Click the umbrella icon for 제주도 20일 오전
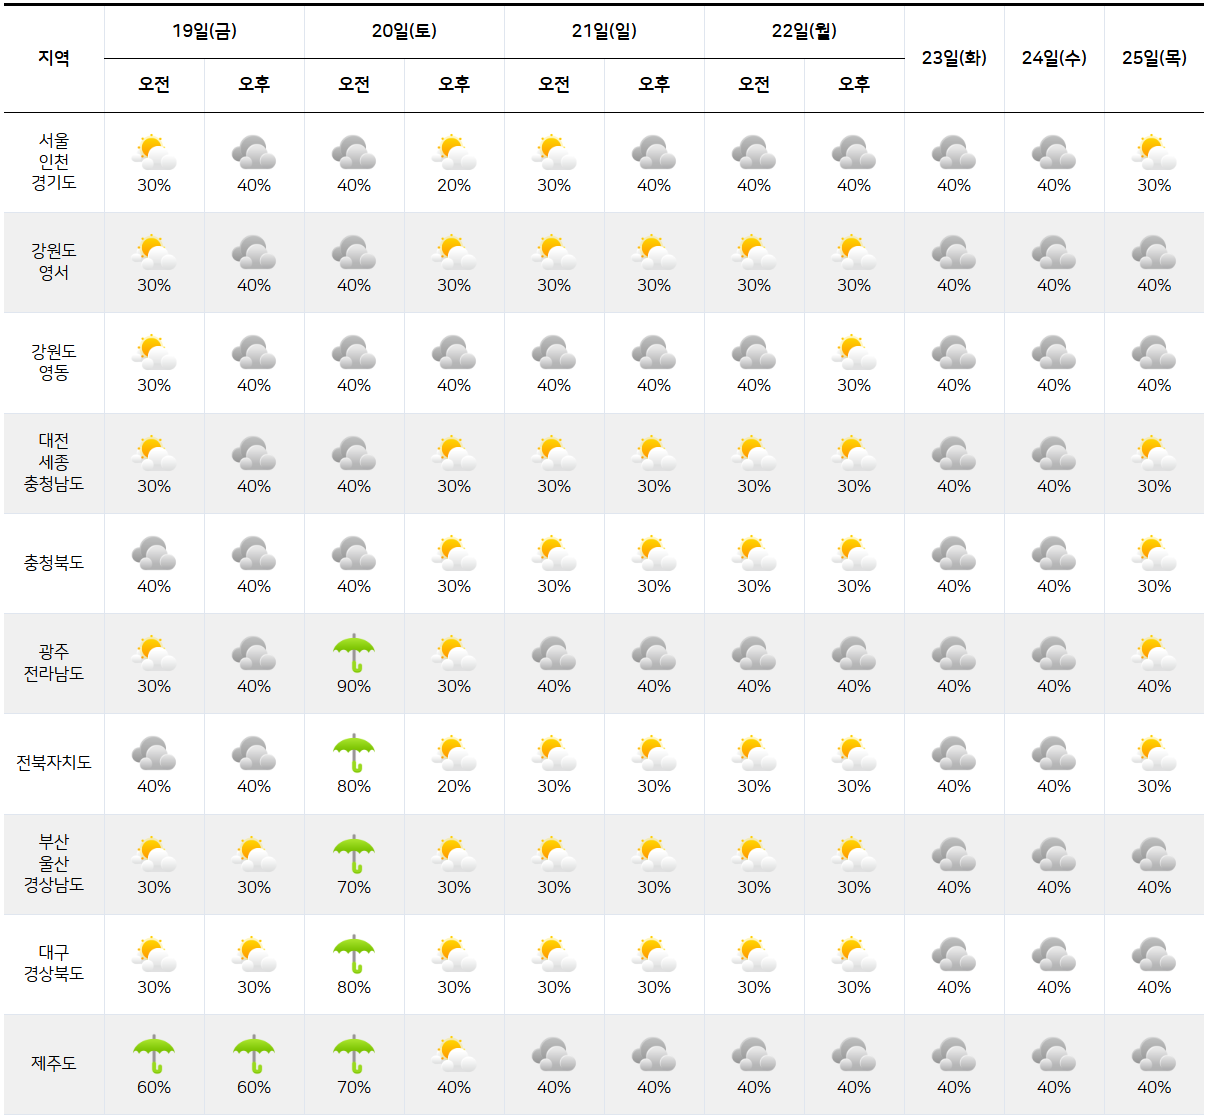This screenshot has width=1209, height=1117. pyautogui.click(x=354, y=1055)
